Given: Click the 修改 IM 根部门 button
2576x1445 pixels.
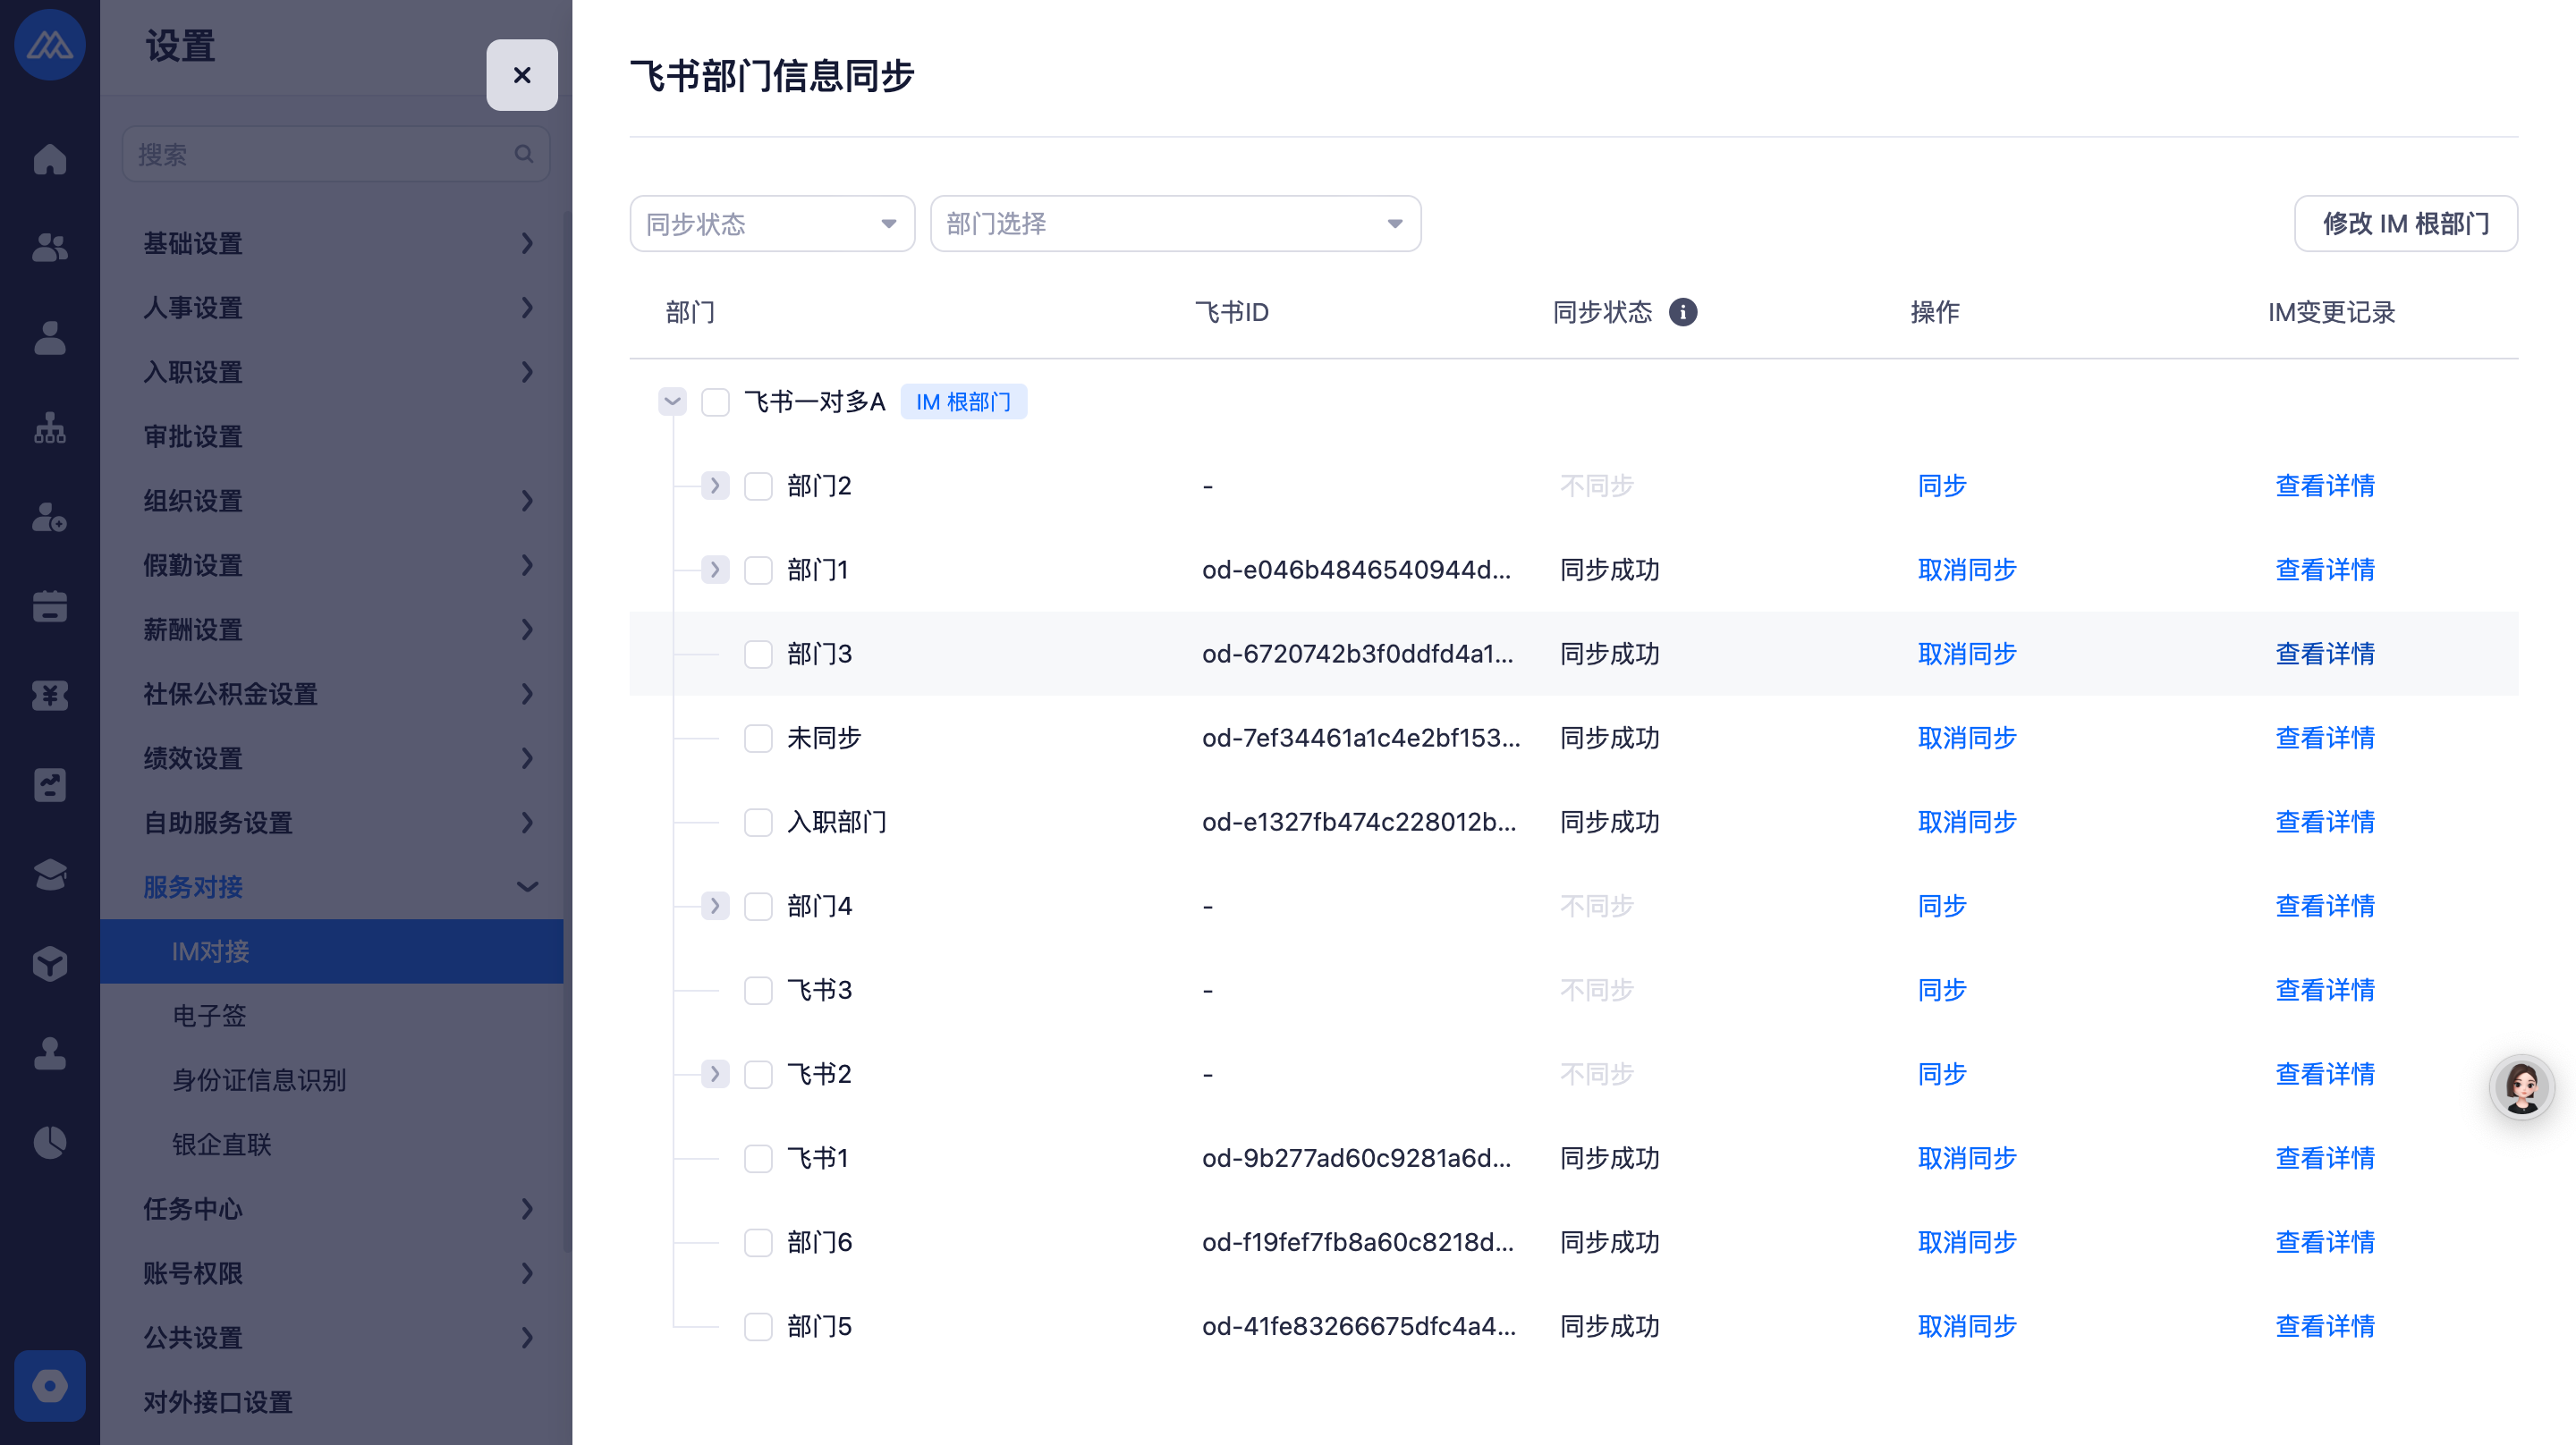Looking at the screenshot, I should point(2405,224).
